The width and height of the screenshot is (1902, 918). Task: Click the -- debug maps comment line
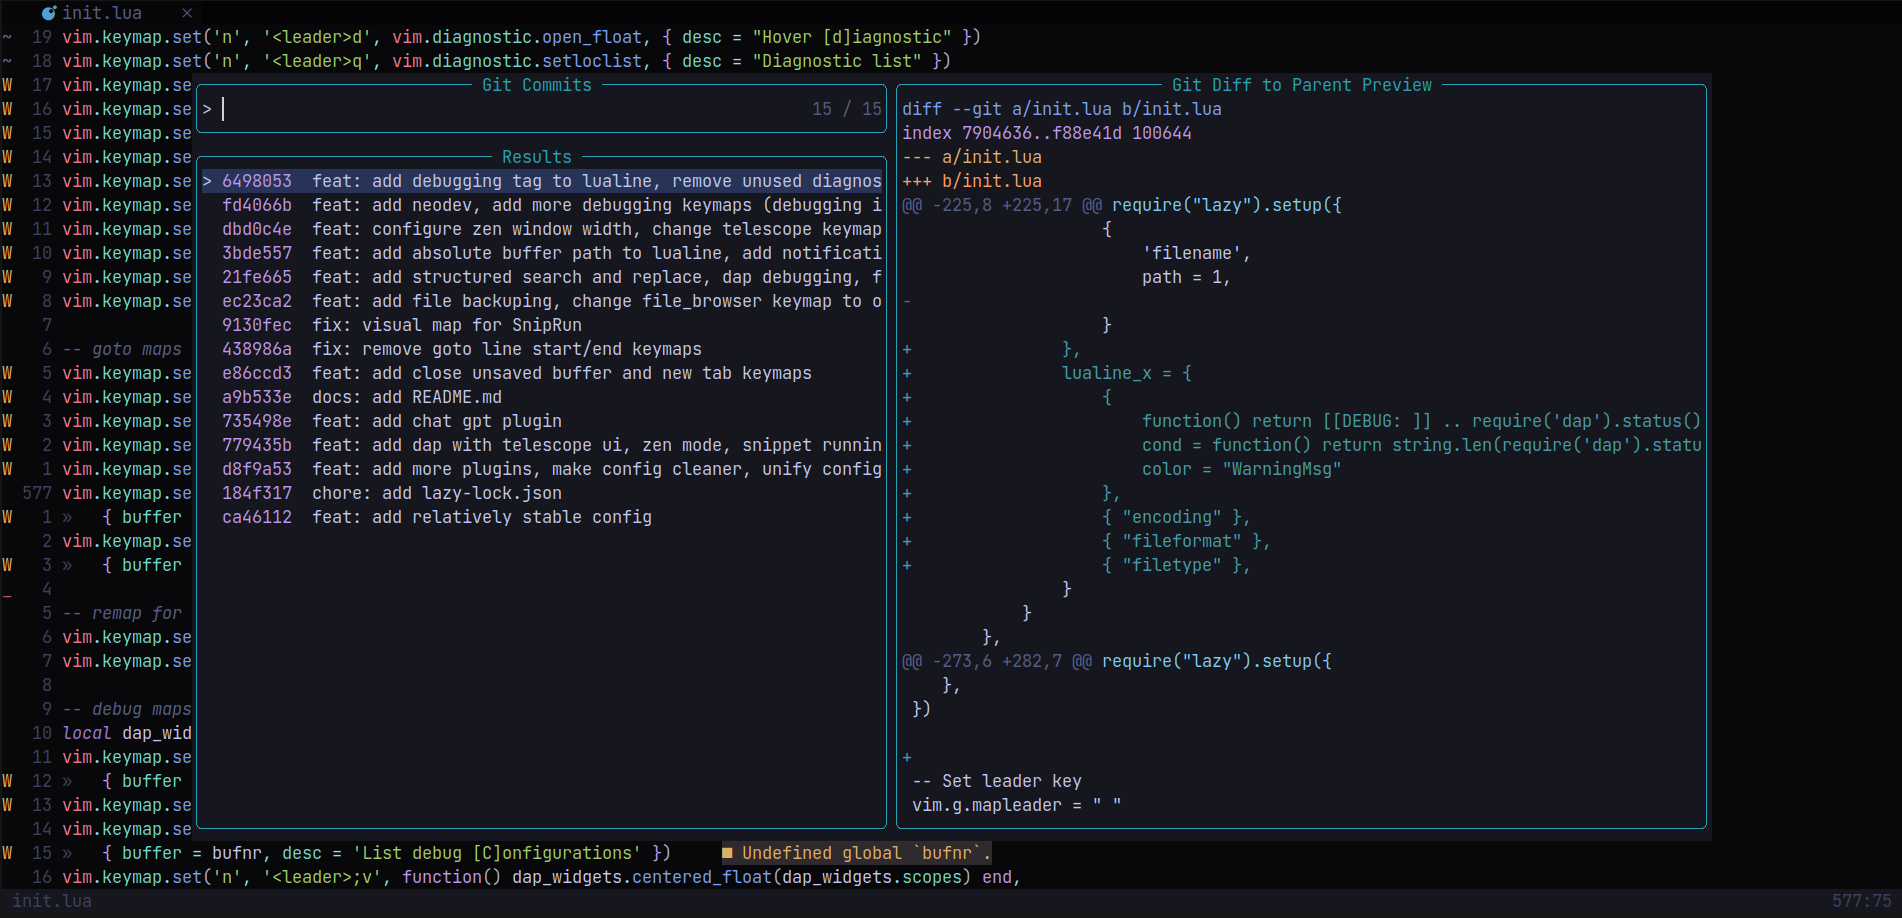[127, 709]
